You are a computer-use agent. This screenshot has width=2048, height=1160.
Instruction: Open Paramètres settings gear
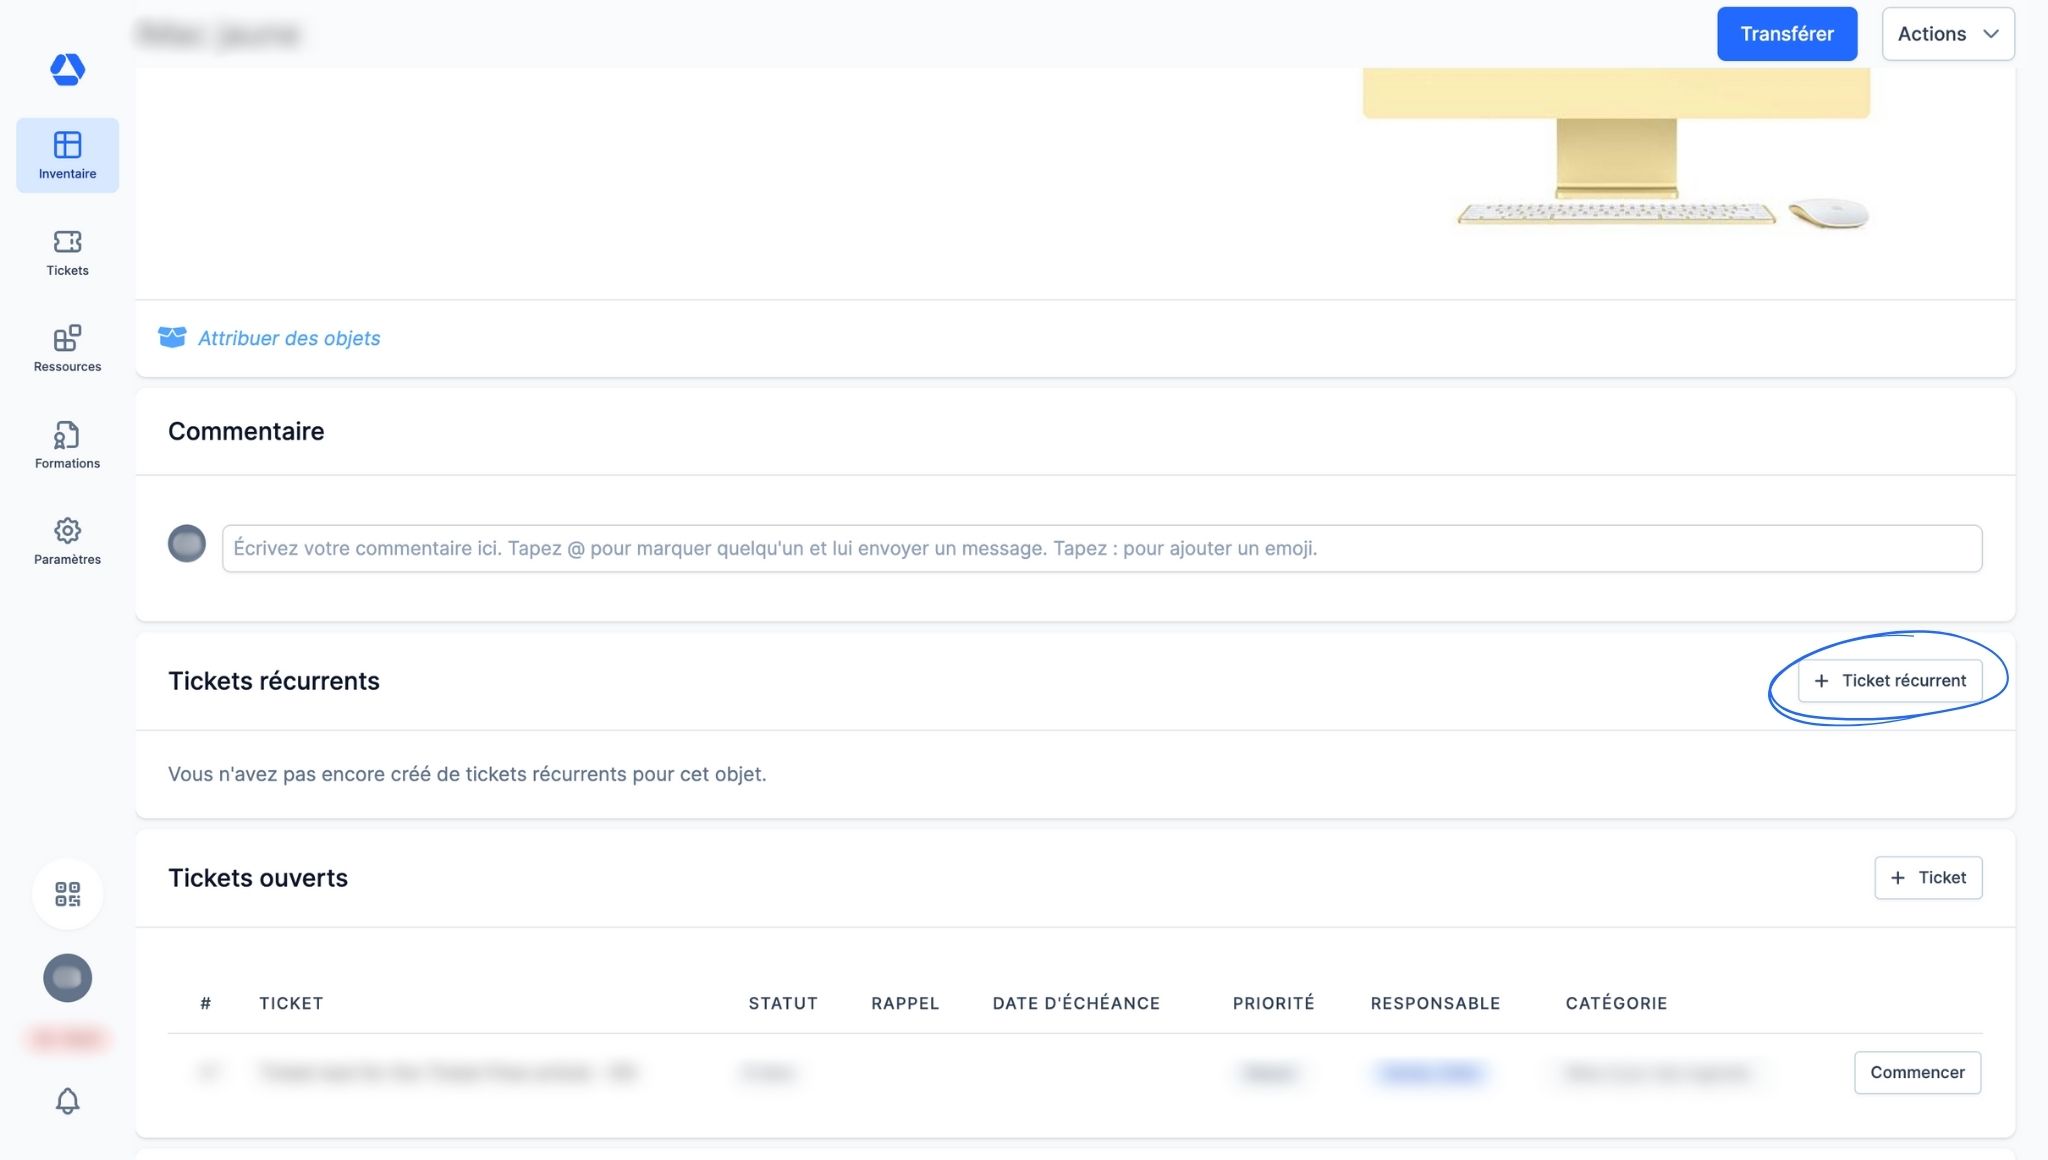[67, 541]
